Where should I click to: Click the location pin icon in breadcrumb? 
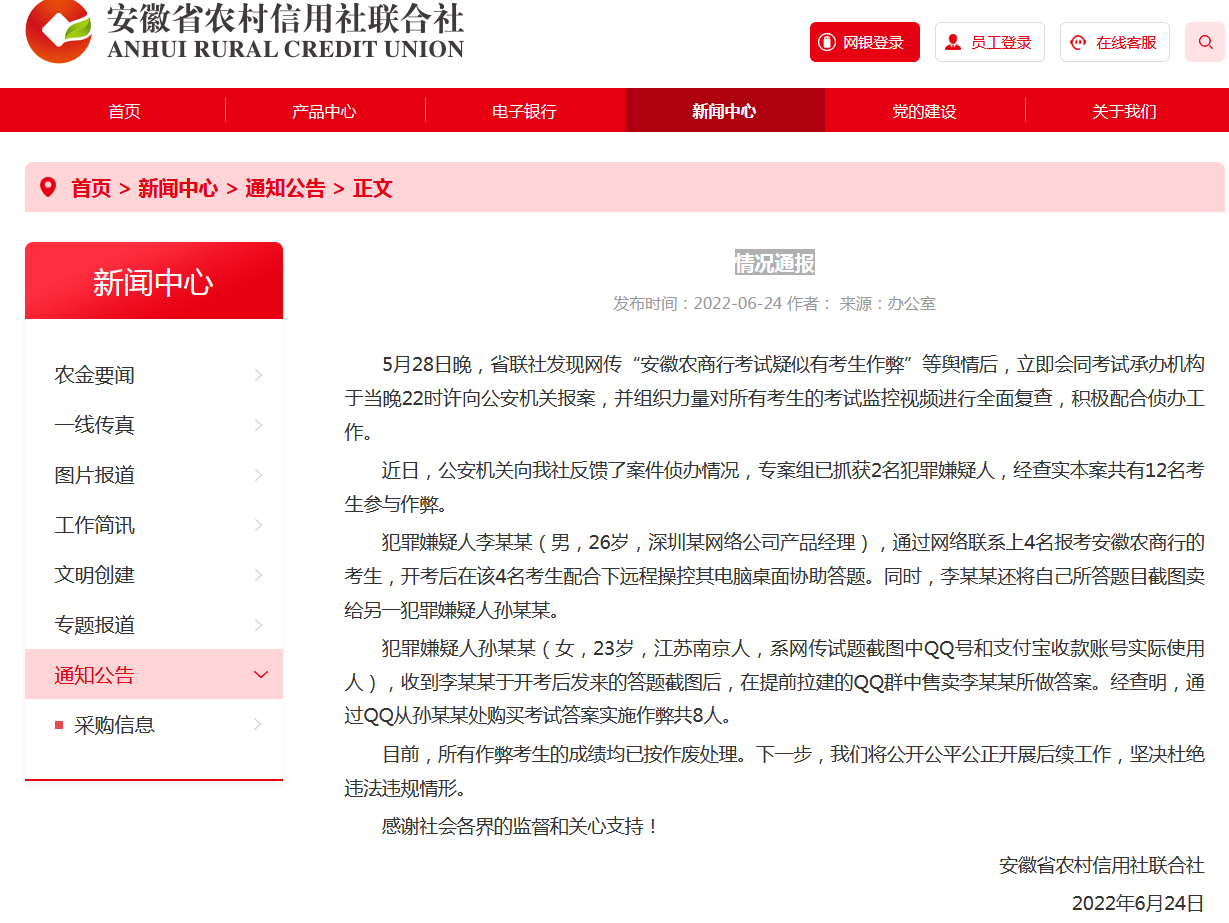(47, 187)
